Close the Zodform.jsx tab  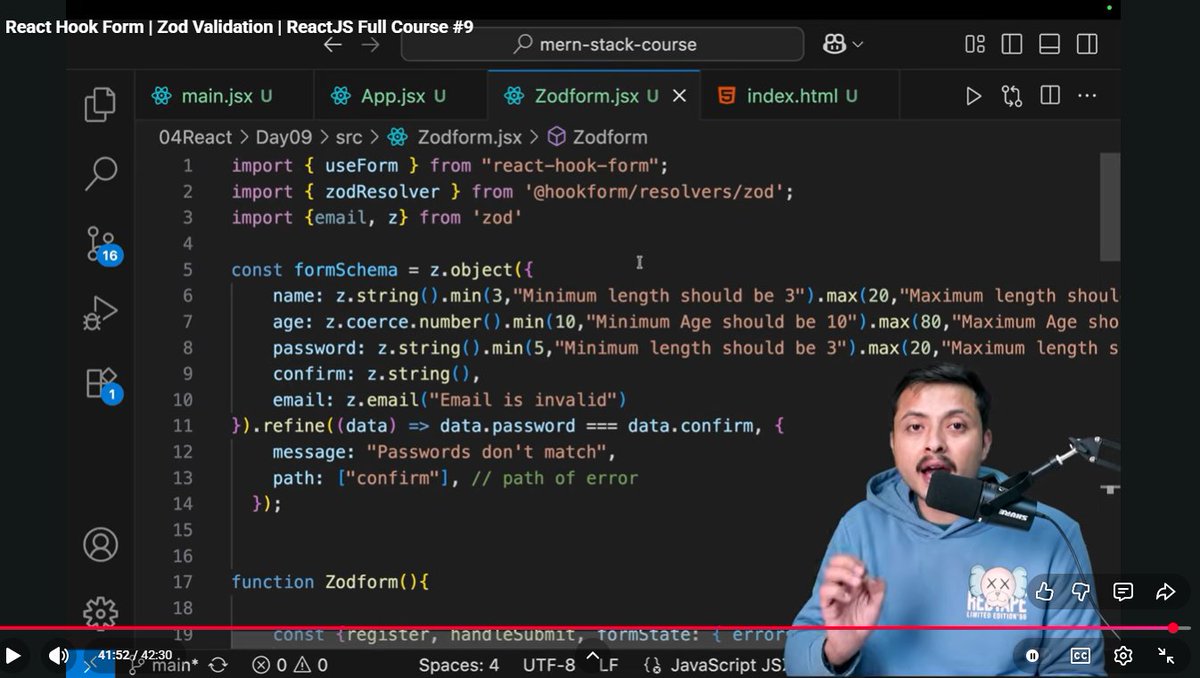679,96
